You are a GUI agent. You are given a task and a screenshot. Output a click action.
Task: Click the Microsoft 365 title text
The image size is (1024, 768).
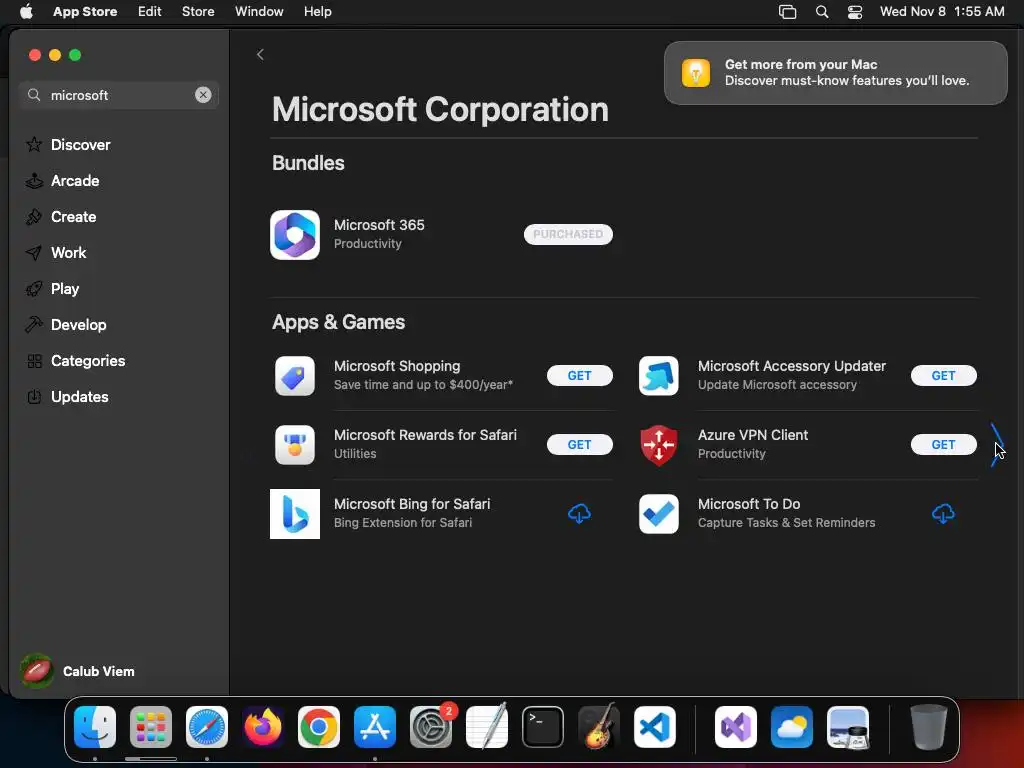pos(379,225)
